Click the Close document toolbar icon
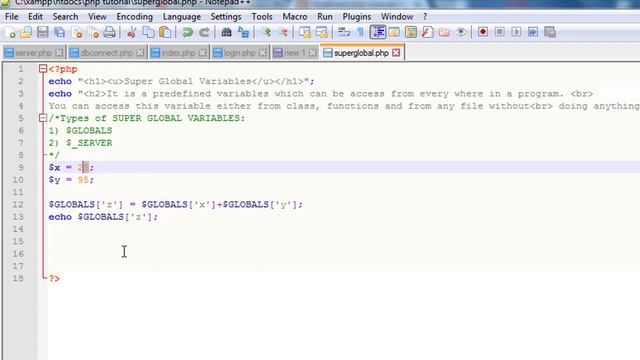This screenshot has height=360, width=640. (77, 32)
